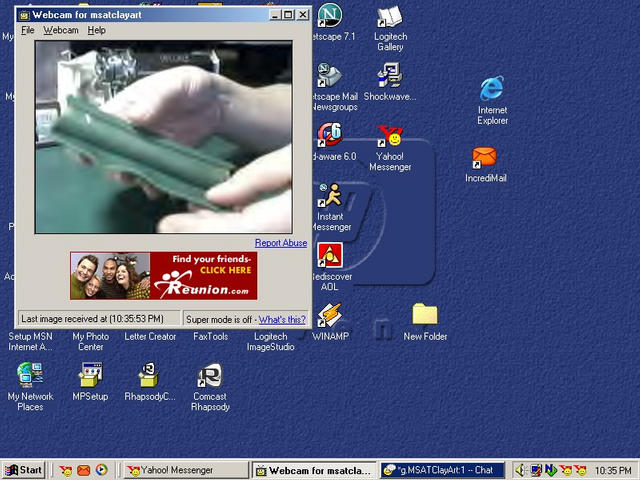Click the monitor icon in system tray
Viewport: 640px width, 480px height.
[536, 471]
